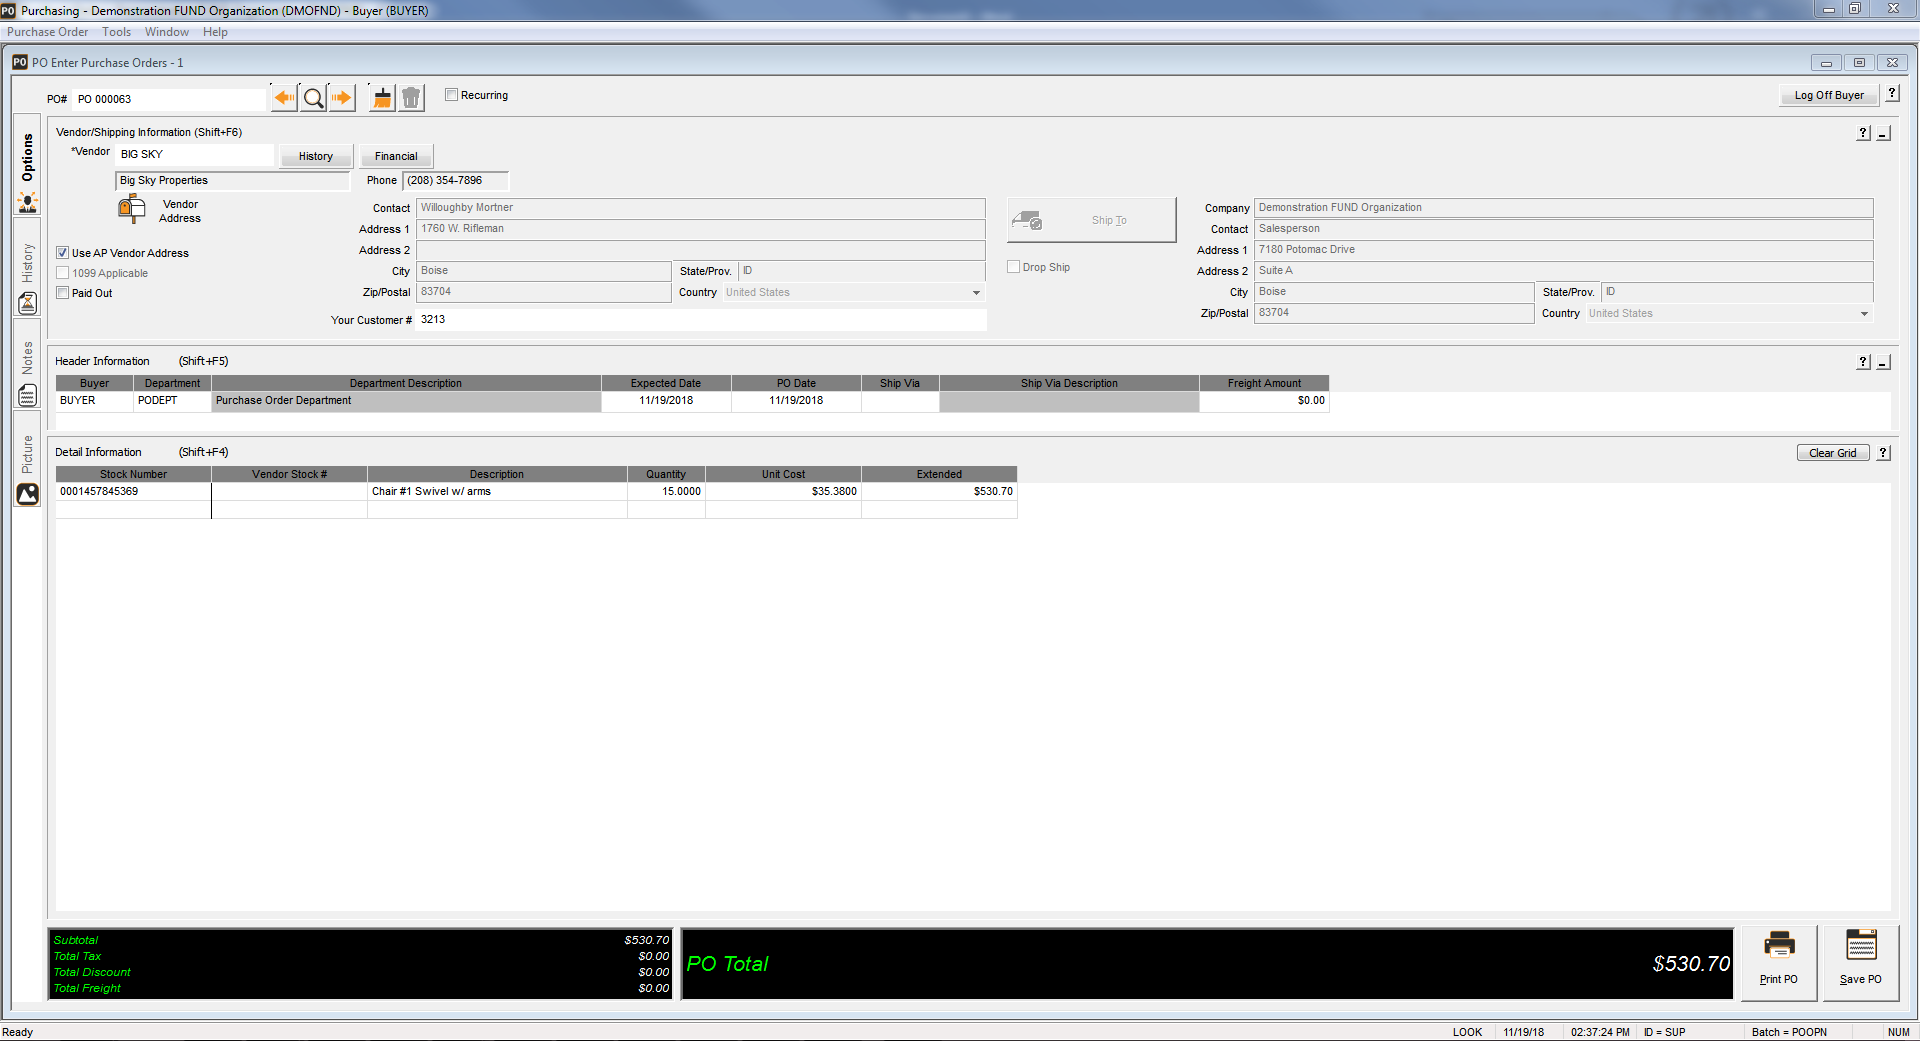Open the vendor Country dropdown
This screenshot has height=1041, width=1920.
click(976, 293)
